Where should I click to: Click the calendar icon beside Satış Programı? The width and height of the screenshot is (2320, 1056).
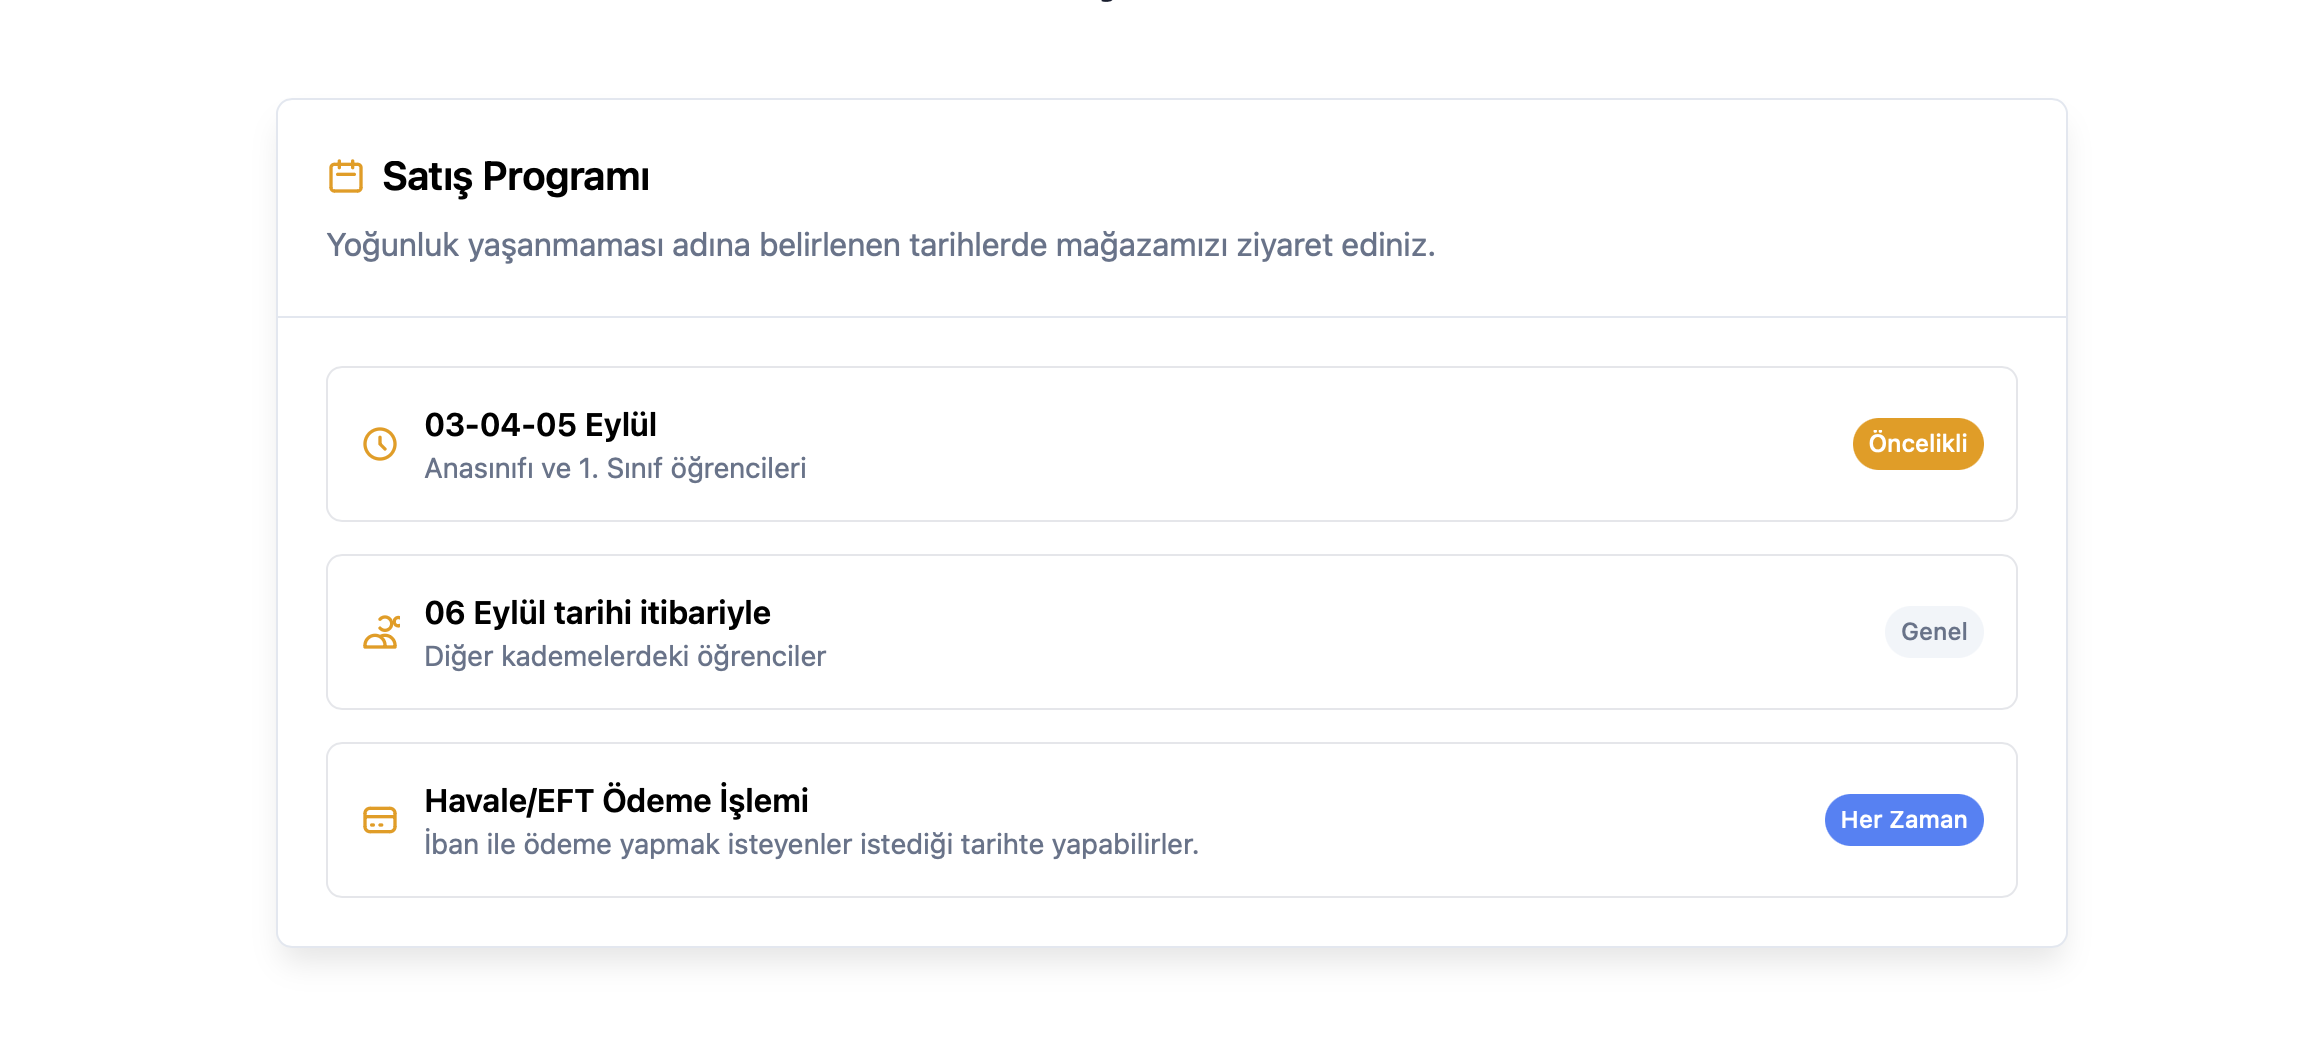tap(346, 177)
